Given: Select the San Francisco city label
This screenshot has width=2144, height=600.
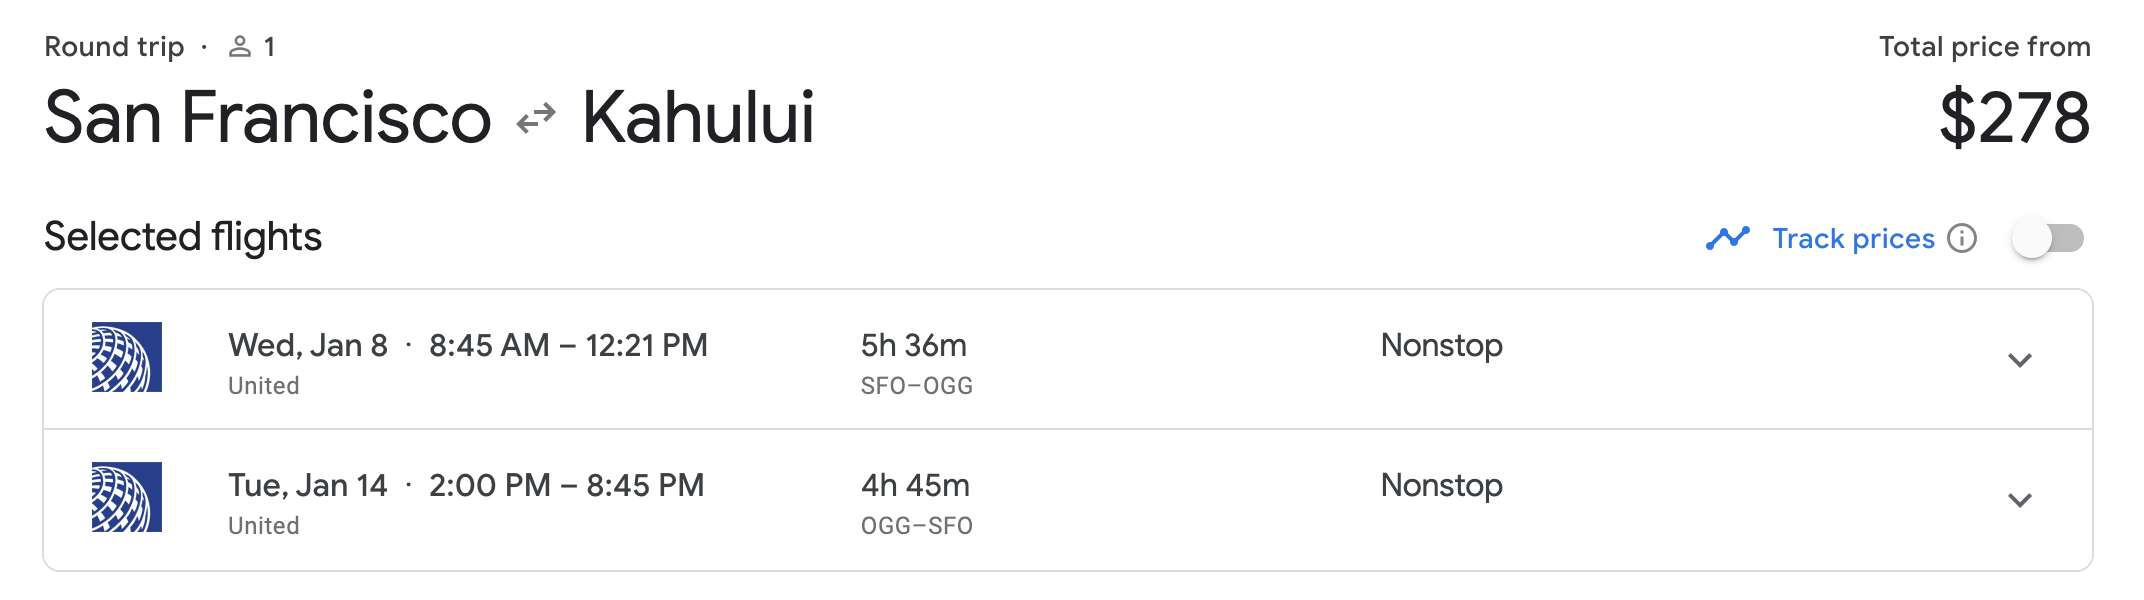Looking at the screenshot, I should click(263, 118).
